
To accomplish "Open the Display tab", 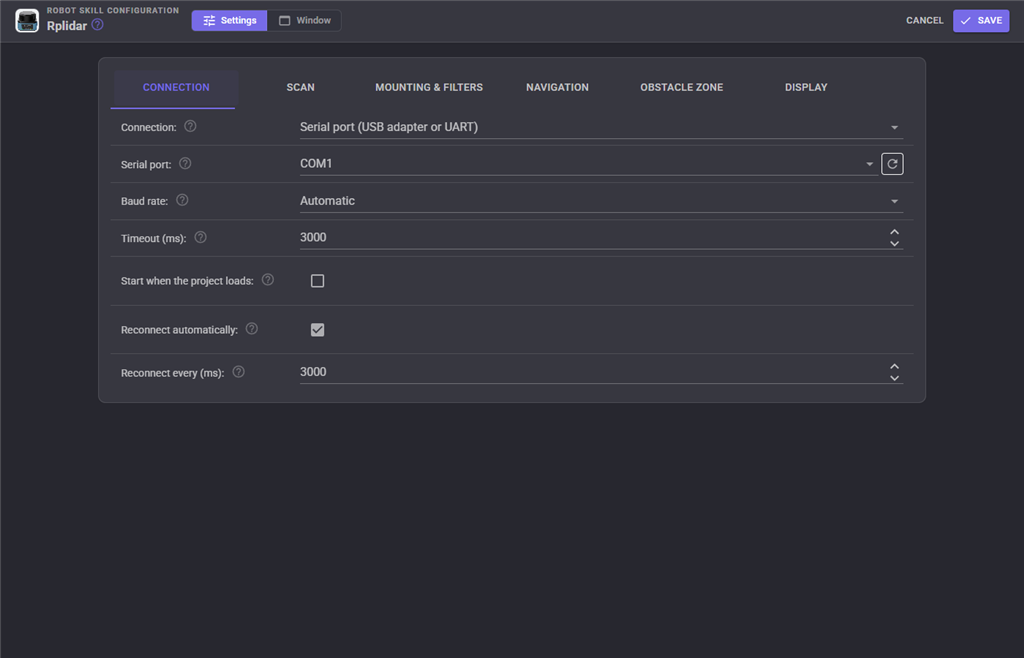I will [806, 87].
